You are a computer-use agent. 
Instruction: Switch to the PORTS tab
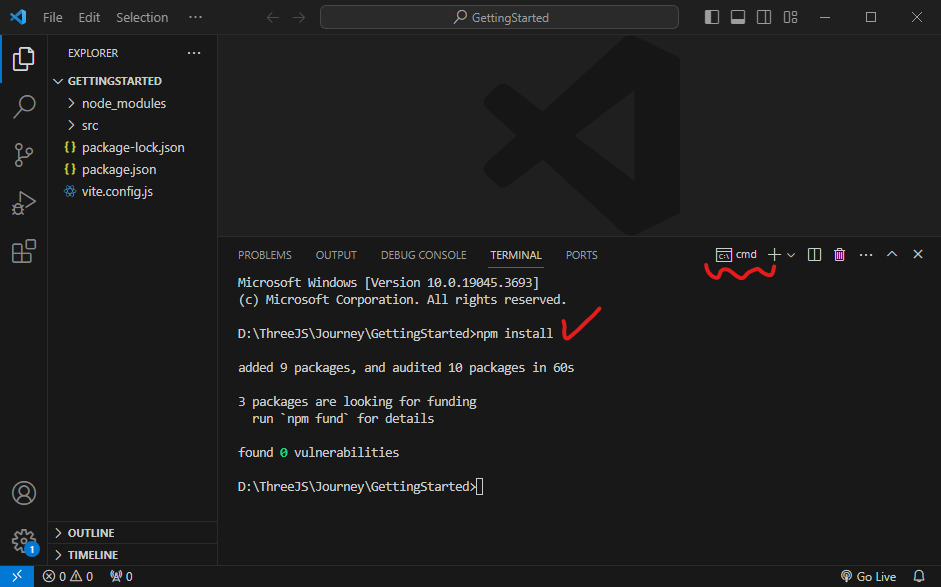[x=582, y=255]
